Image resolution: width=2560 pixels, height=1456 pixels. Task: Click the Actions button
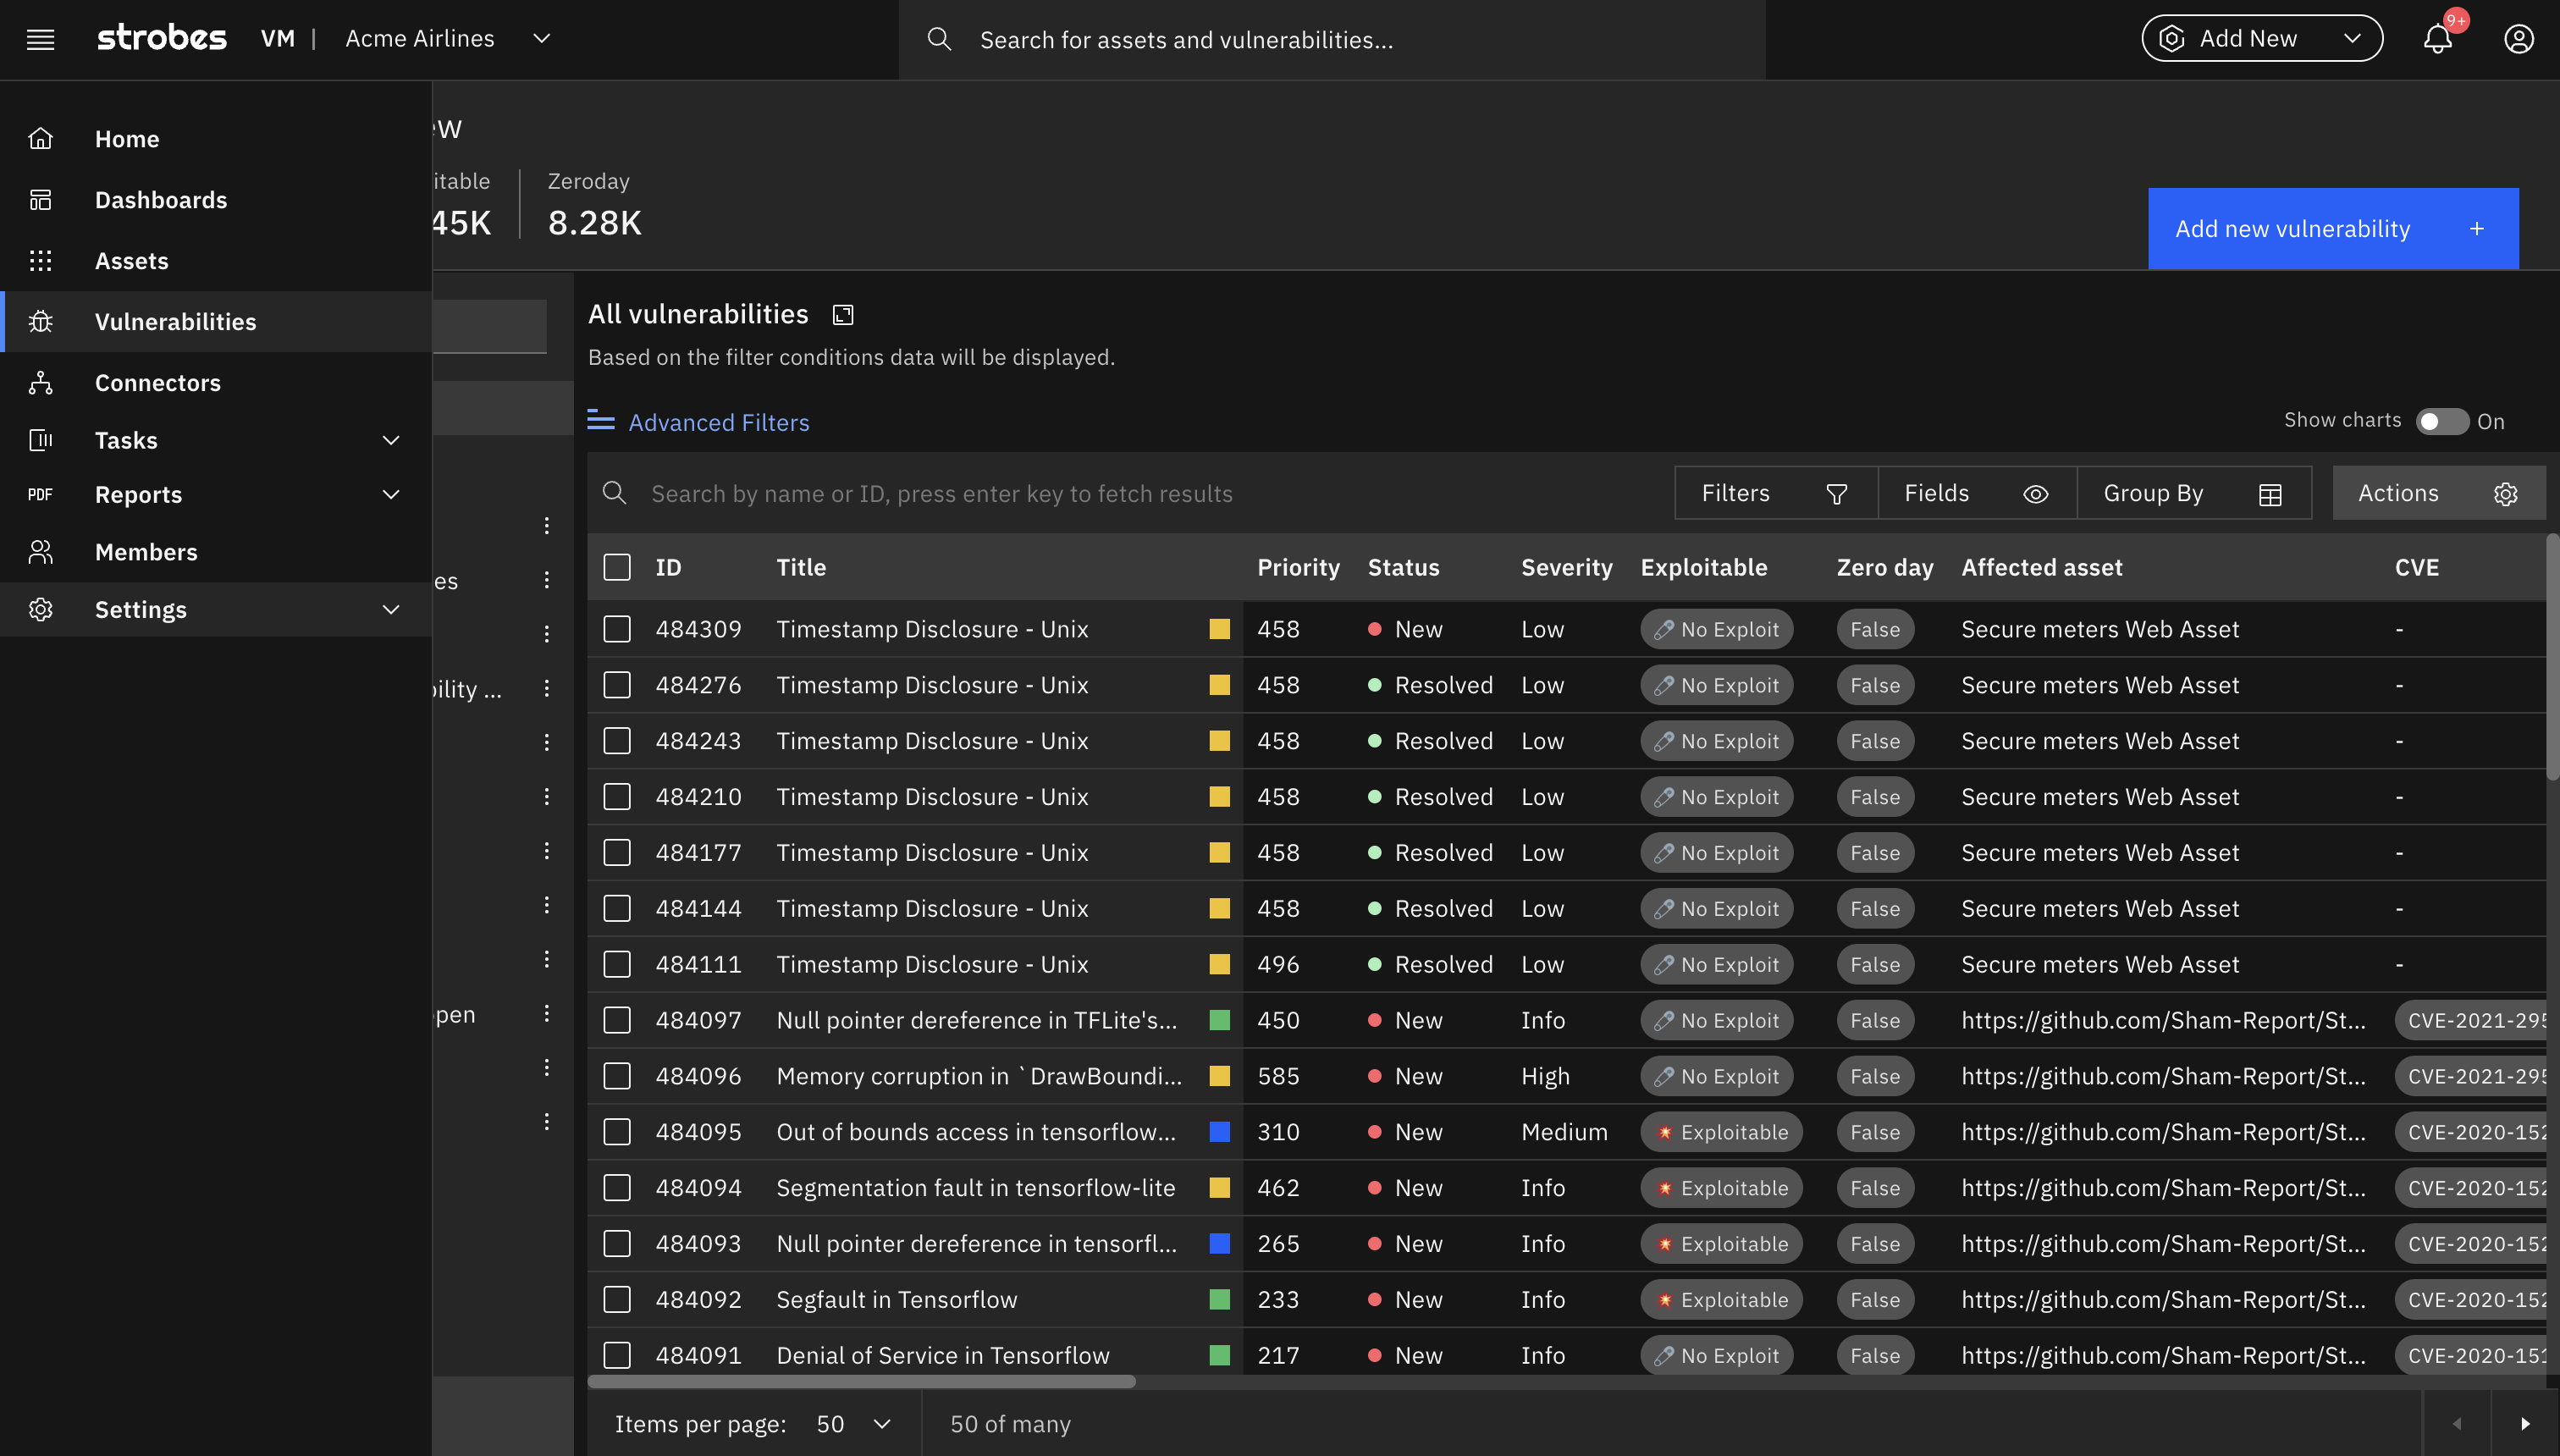pyautogui.click(x=2438, y=493)
